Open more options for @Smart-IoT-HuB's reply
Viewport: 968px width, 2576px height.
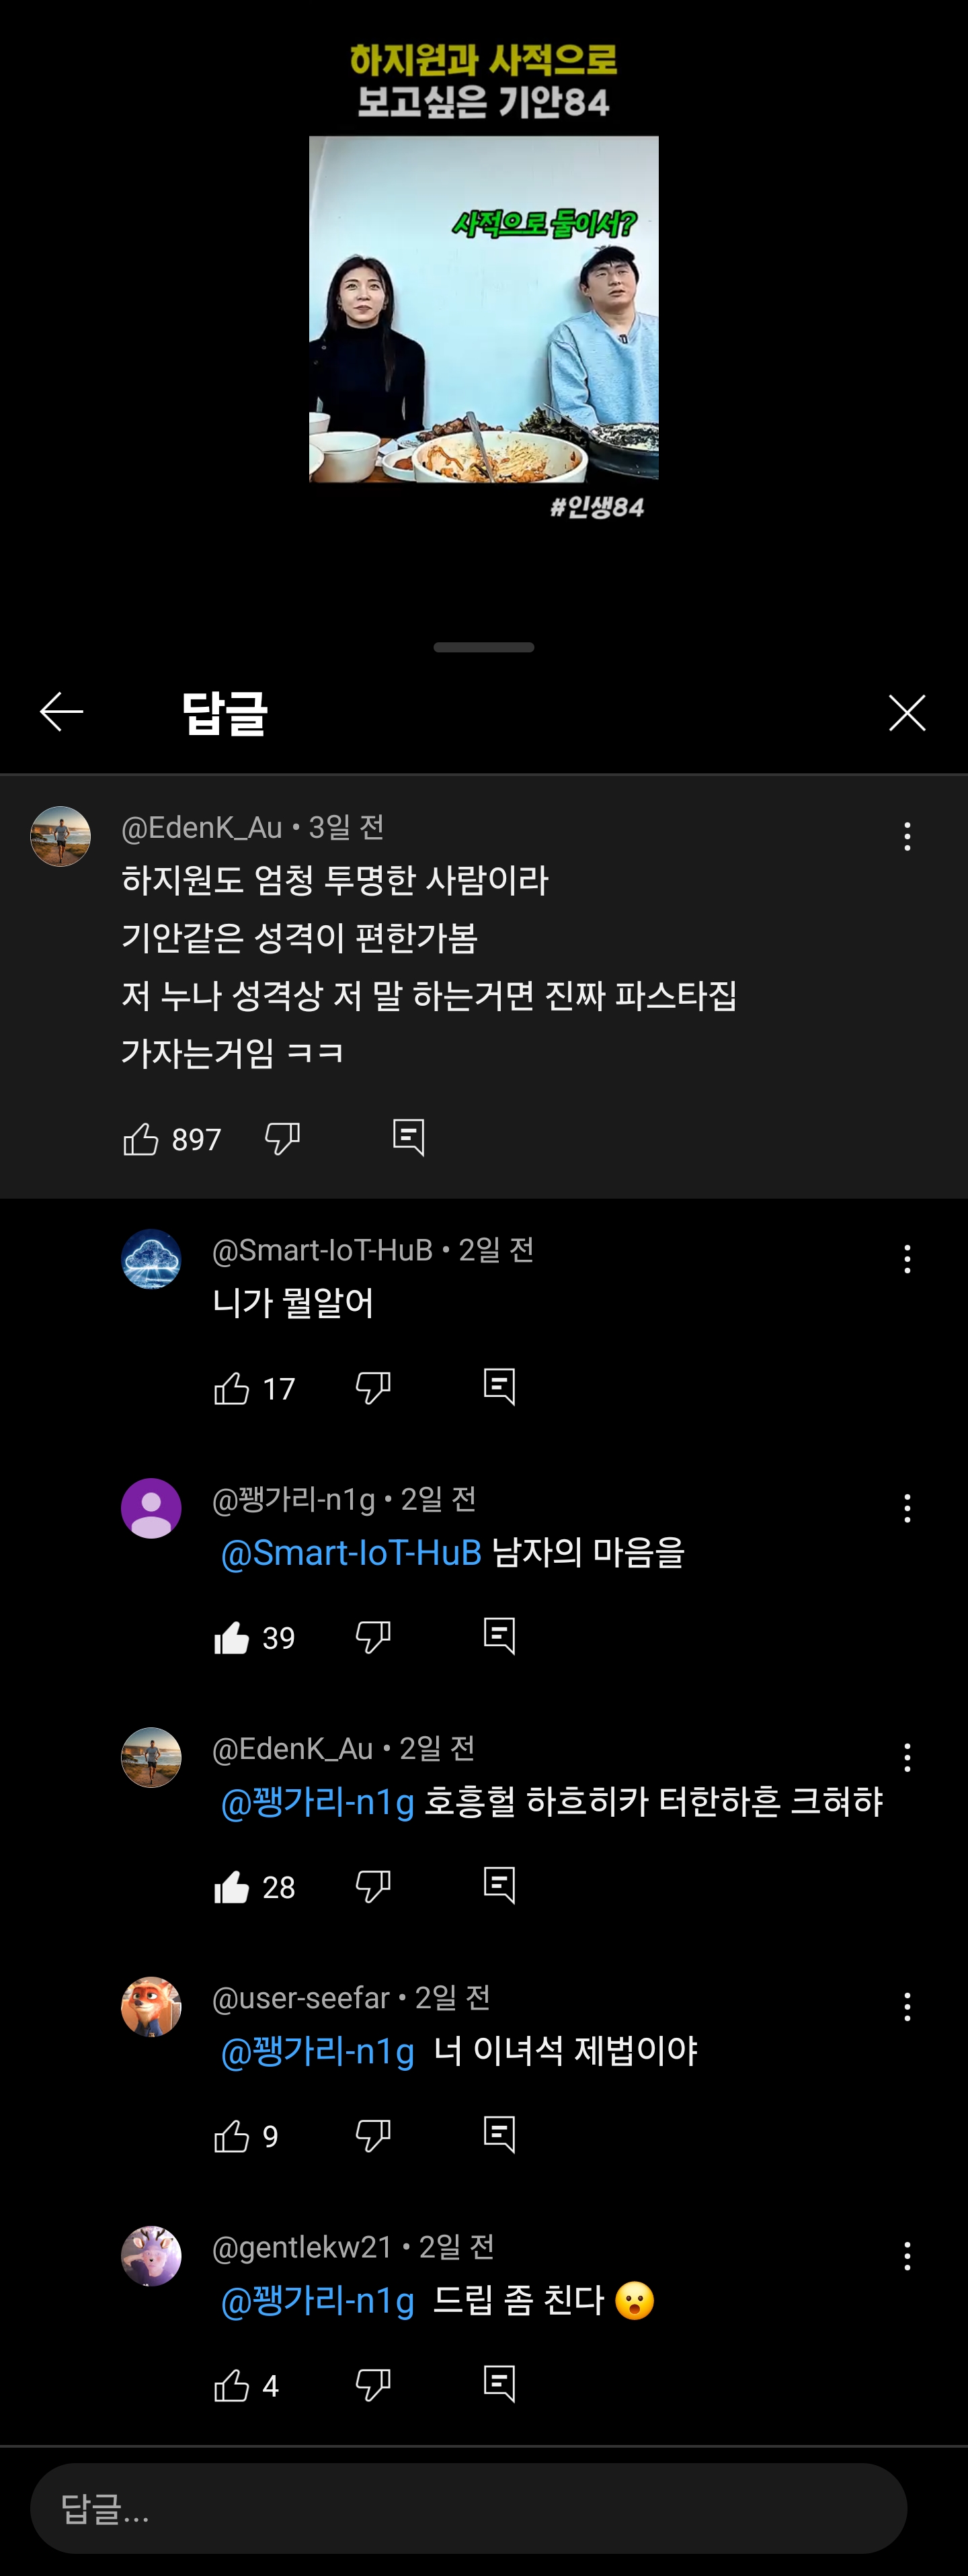(906, 1259)
